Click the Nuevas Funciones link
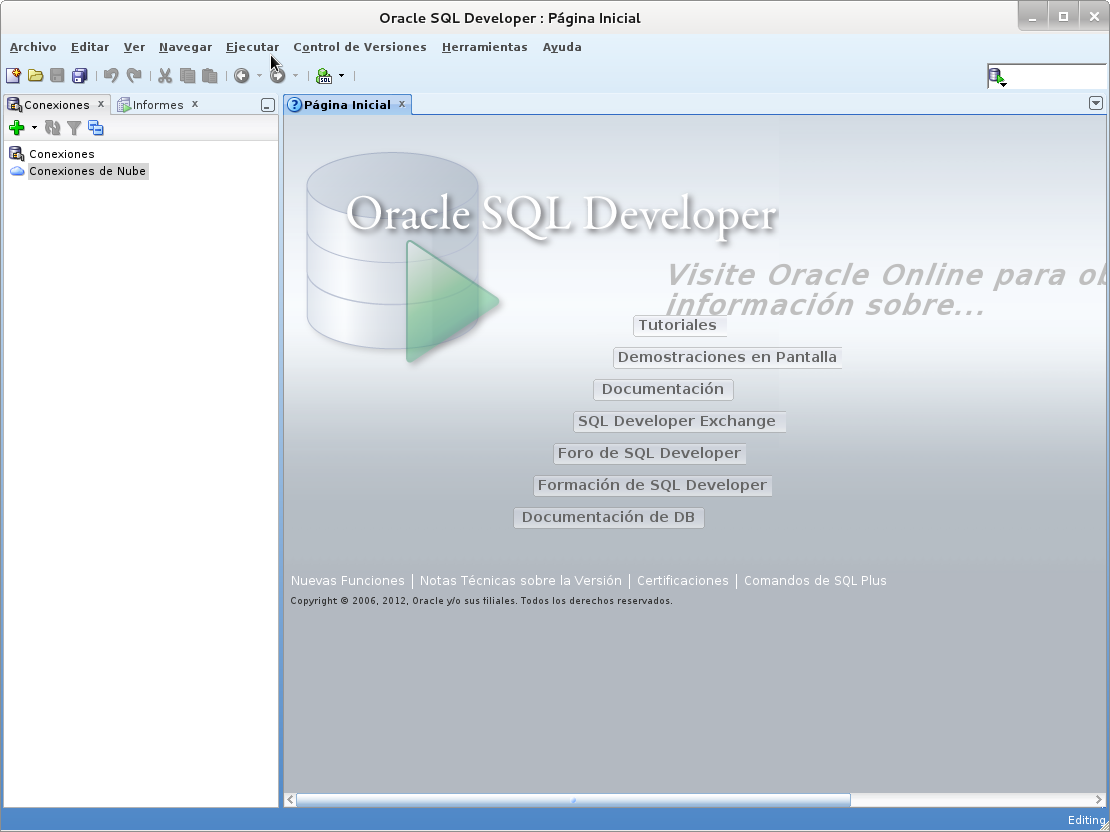The image size is (1110, 832). coord(347,580)
